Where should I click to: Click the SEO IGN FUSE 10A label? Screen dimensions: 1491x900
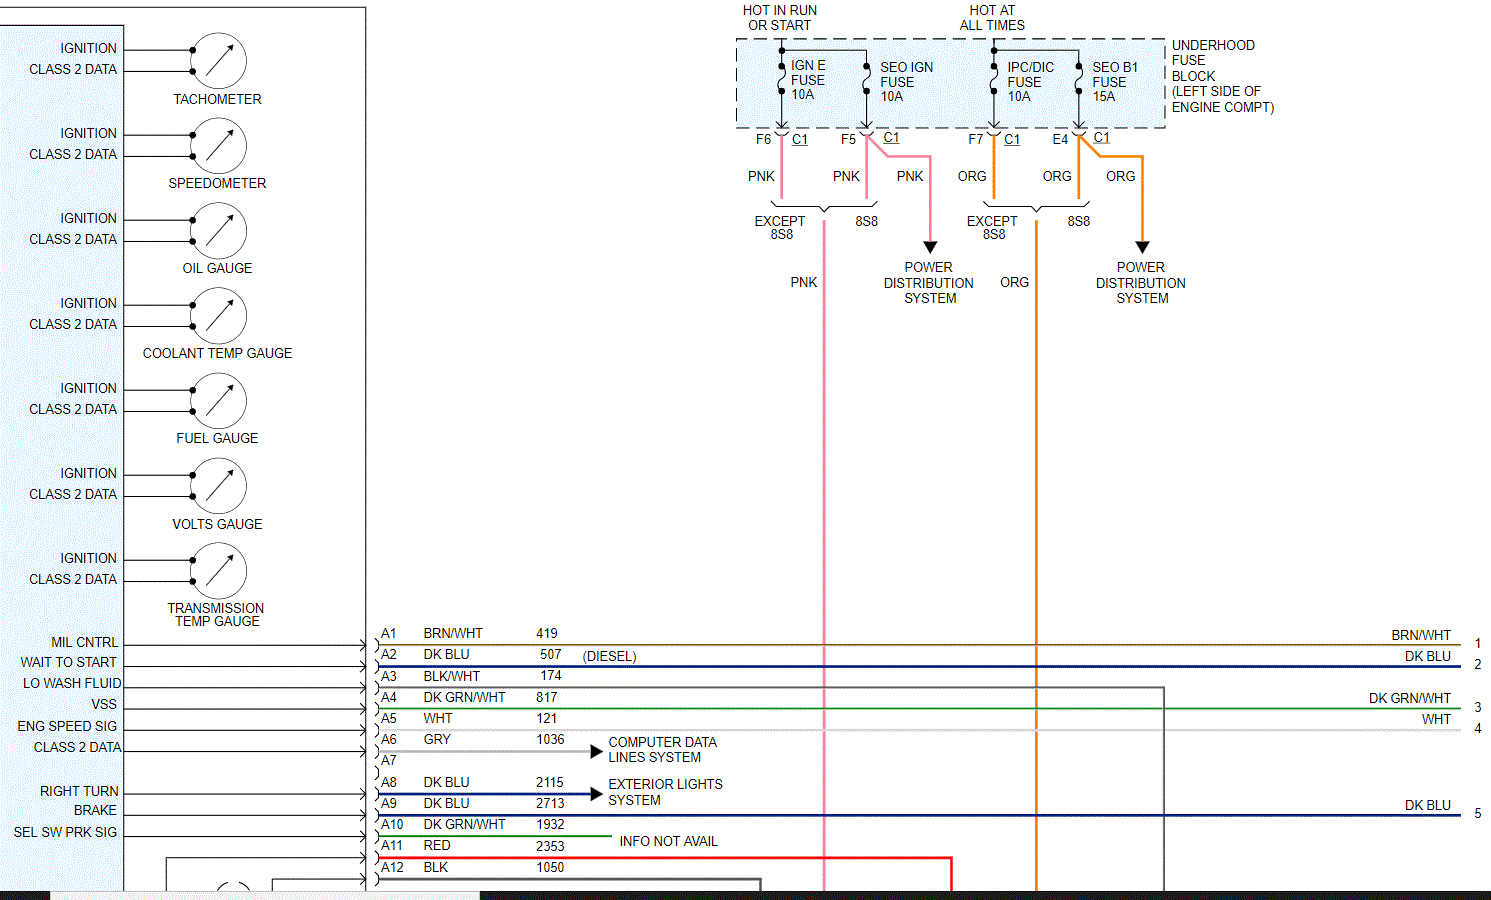coord(906,82)
